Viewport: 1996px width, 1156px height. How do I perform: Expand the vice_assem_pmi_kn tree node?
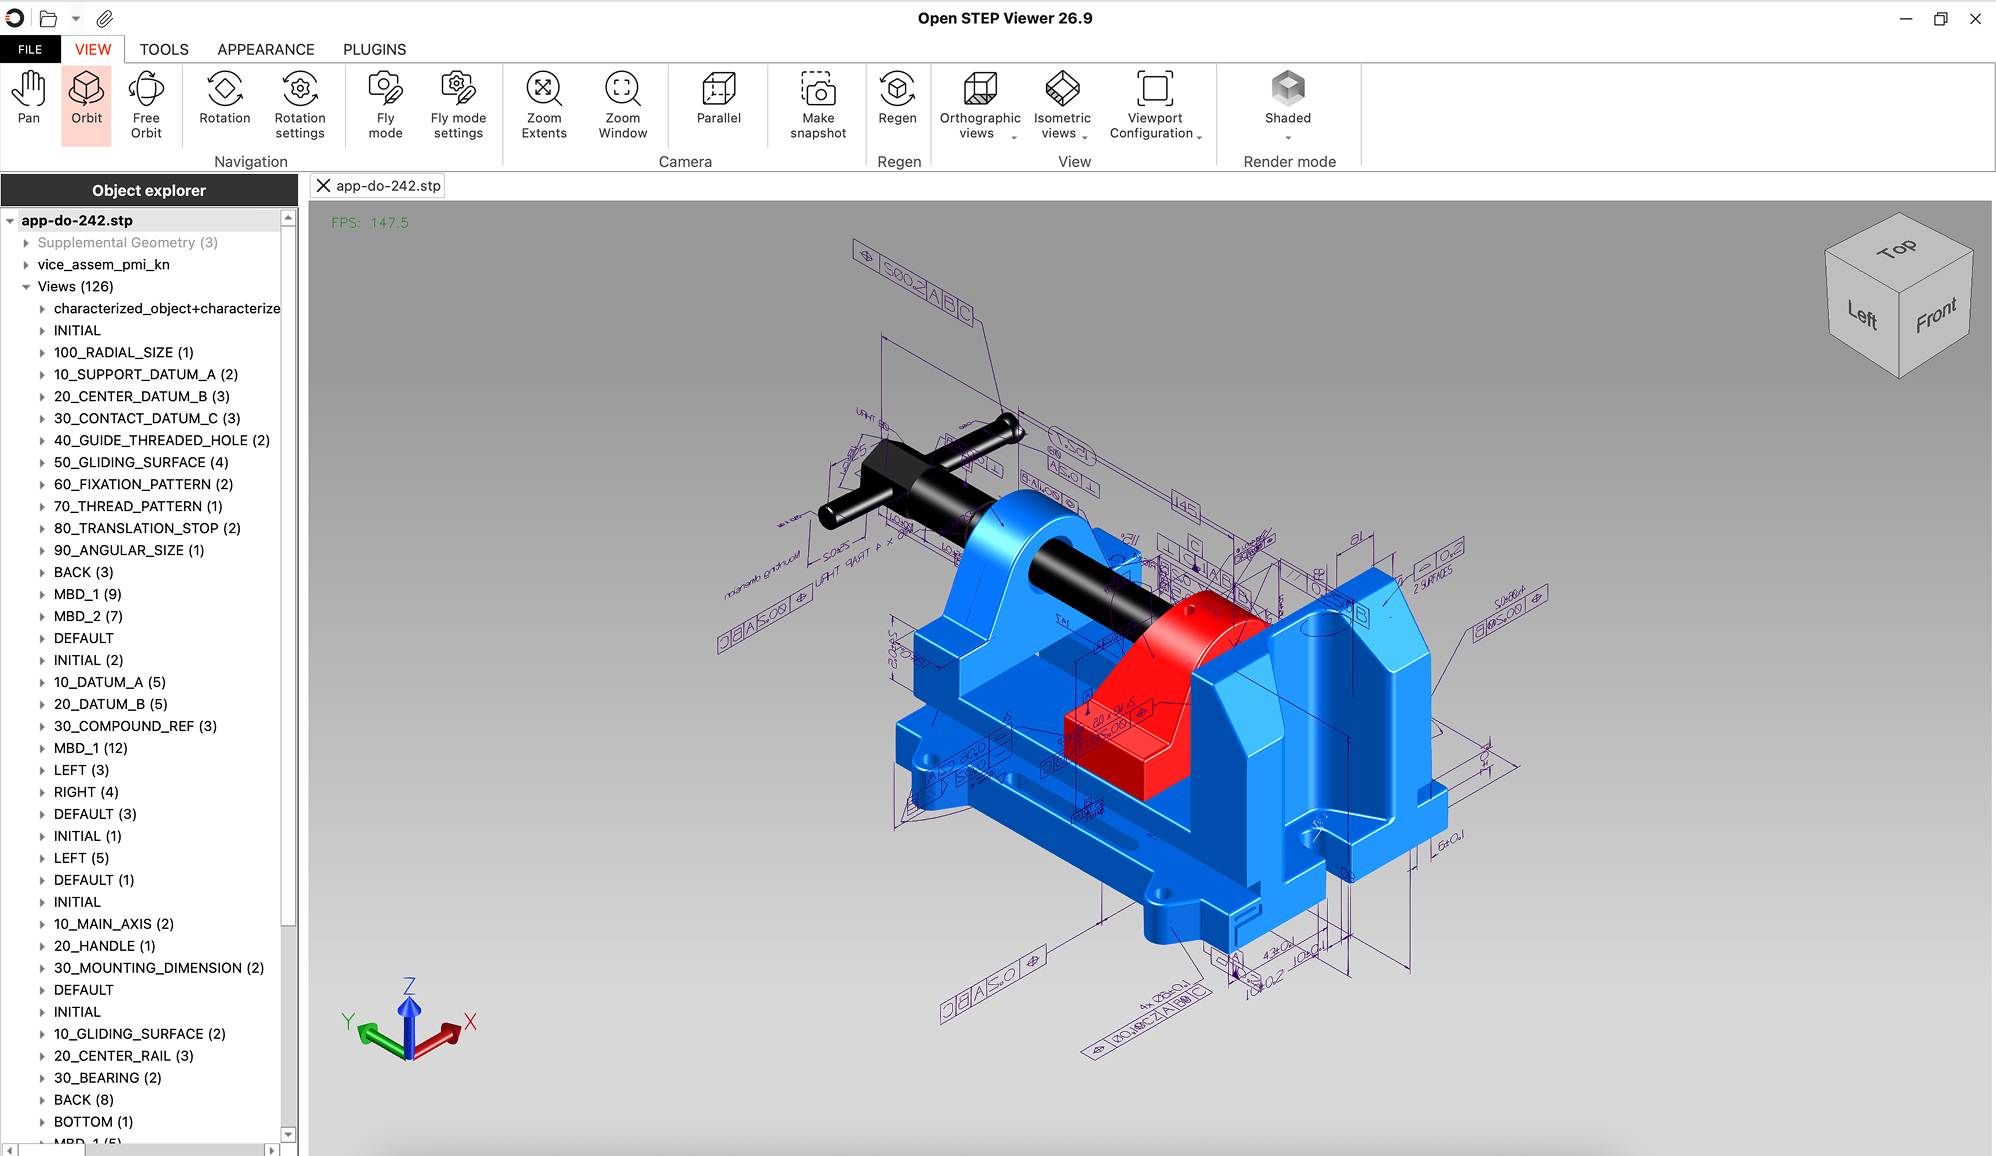(26, 265)
